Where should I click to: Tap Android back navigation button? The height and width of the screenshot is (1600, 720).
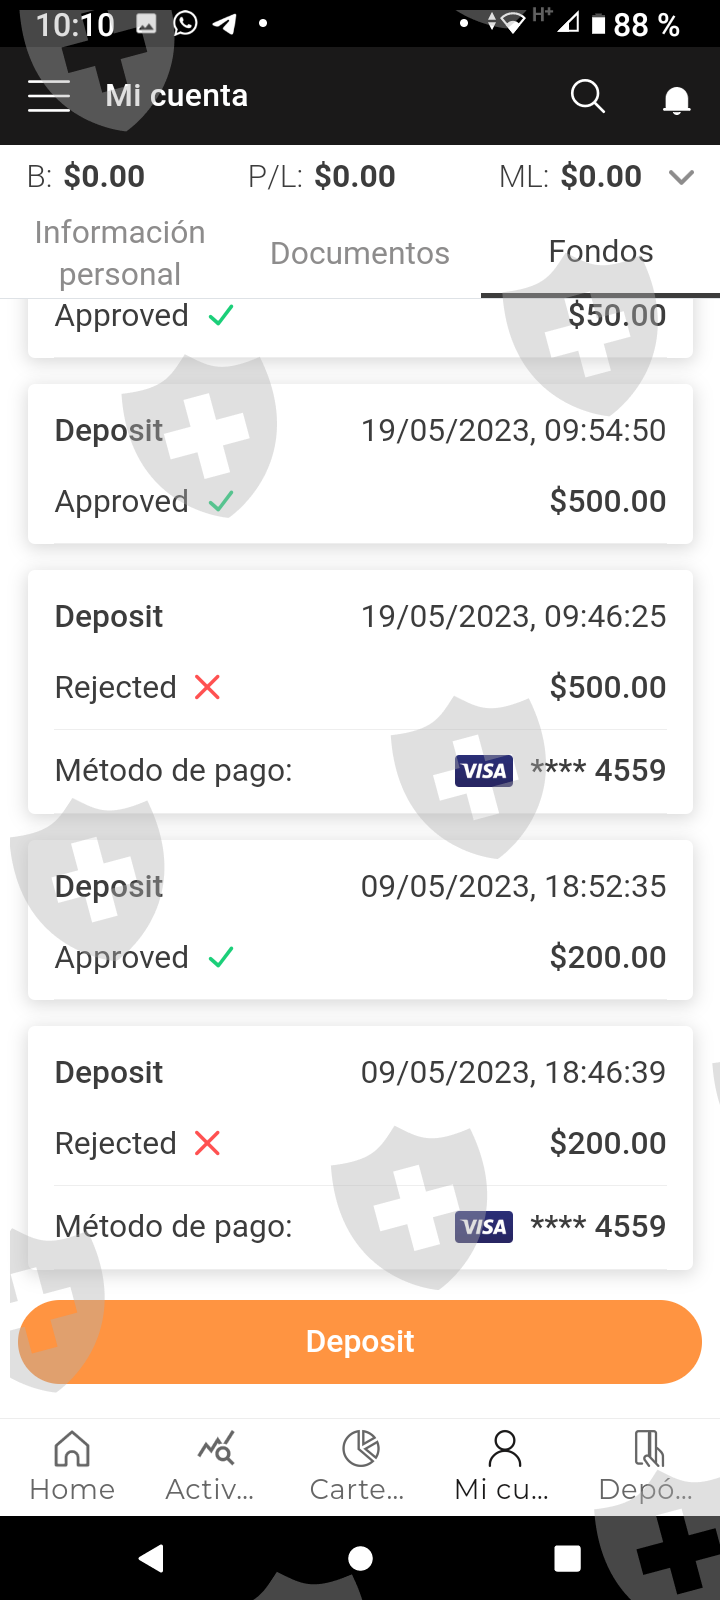(152, 1558)
